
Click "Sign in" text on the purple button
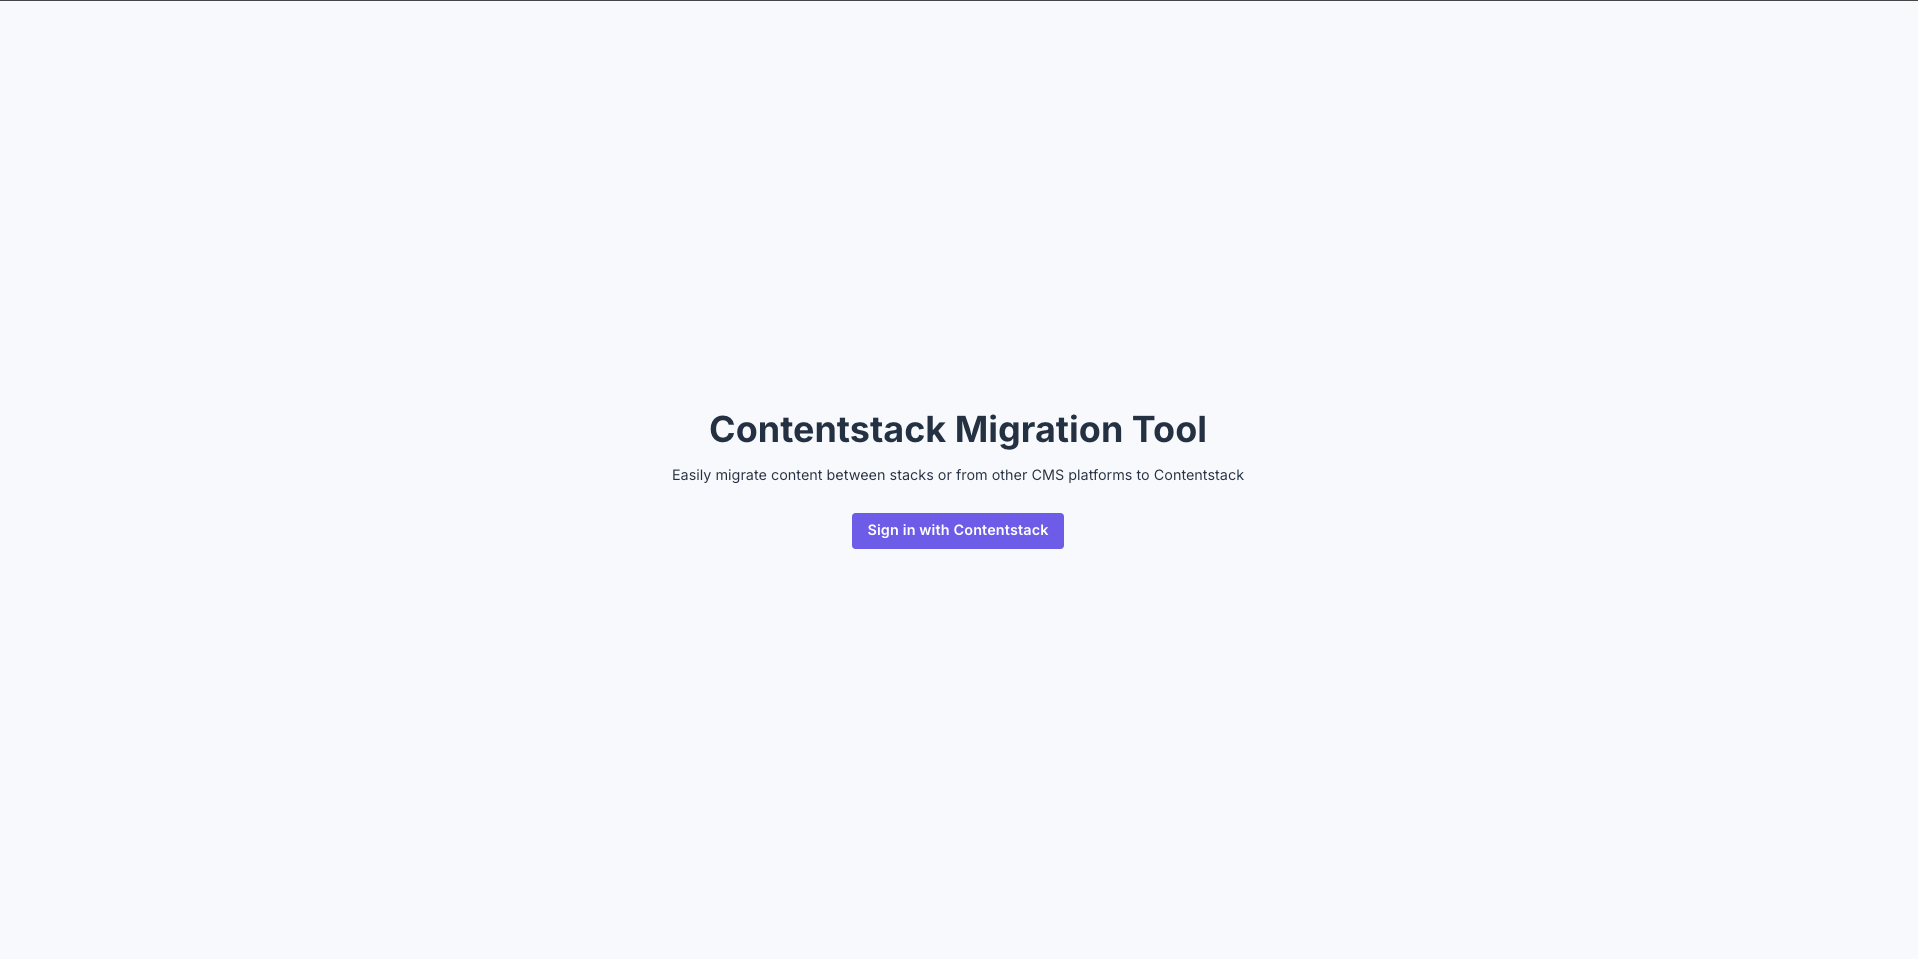[891, 531]
